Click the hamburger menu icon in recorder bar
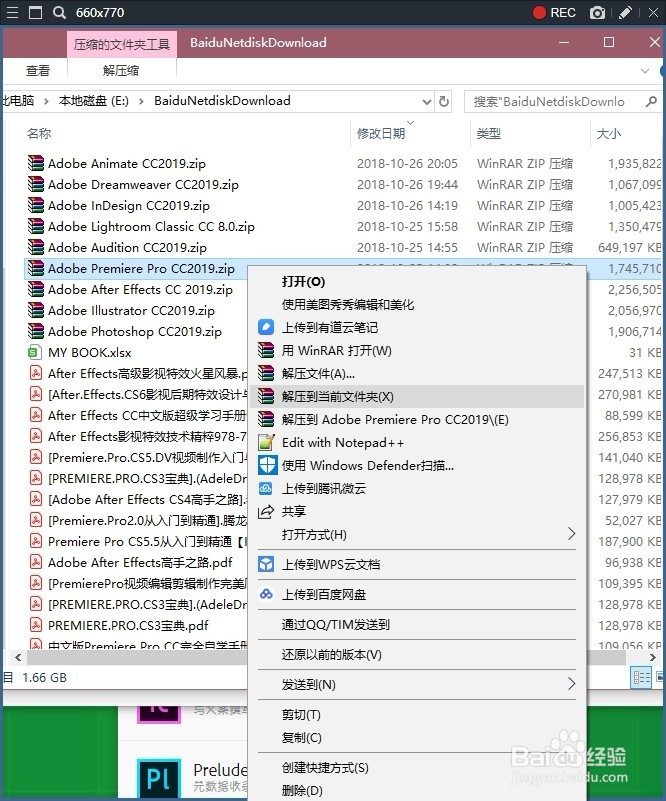666x801 pixels. (12, 12)
